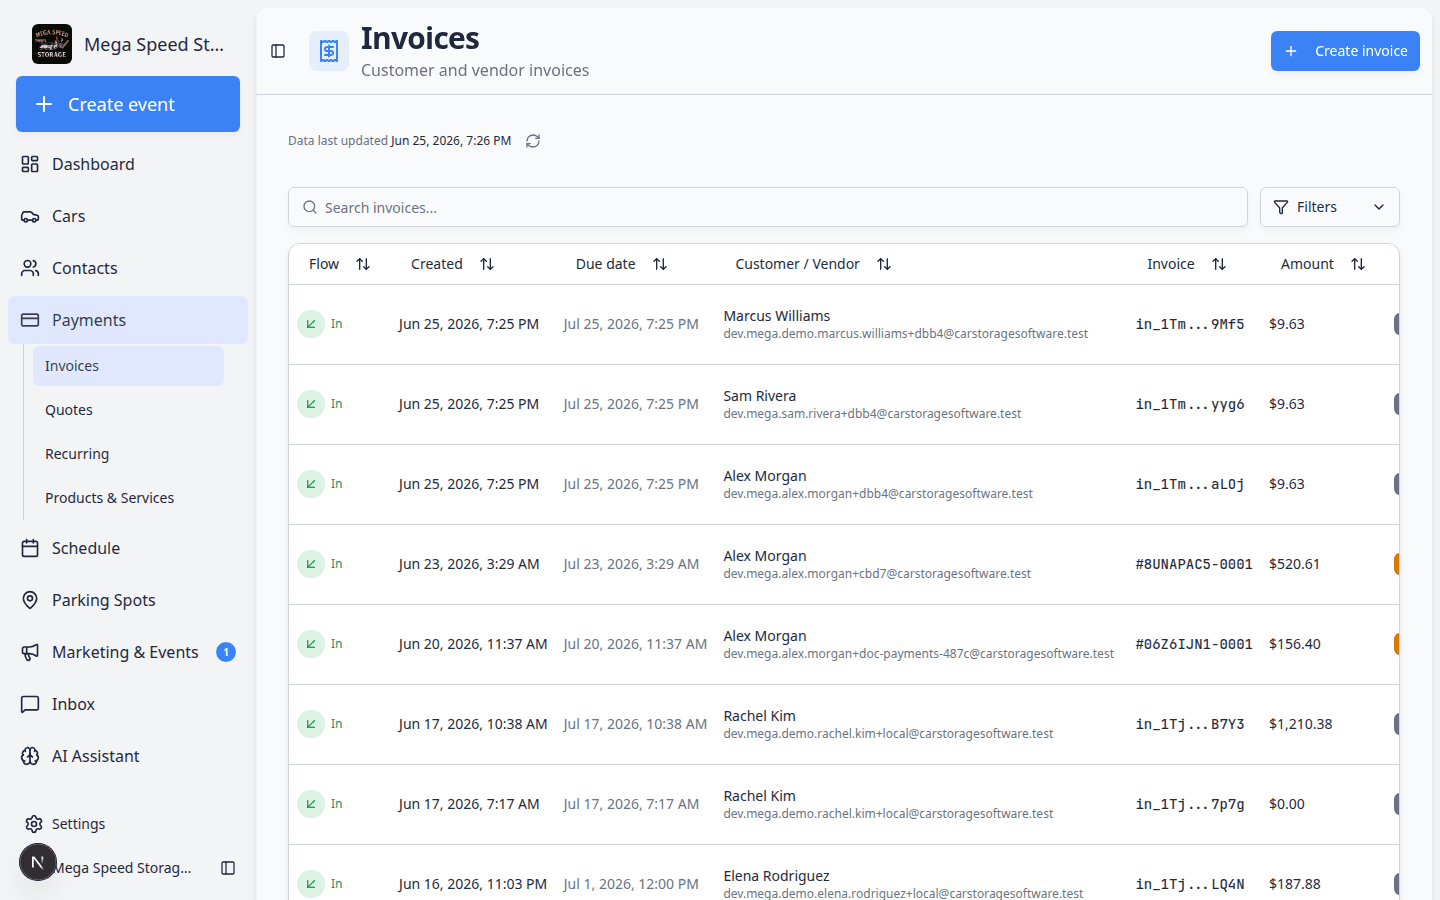Image resolution: width=1440 pixels, height=900 pixels.
Task: Click invoice number in_1Tj...B7Y3
Action: pyautogui.click(x=1190, y=724)
